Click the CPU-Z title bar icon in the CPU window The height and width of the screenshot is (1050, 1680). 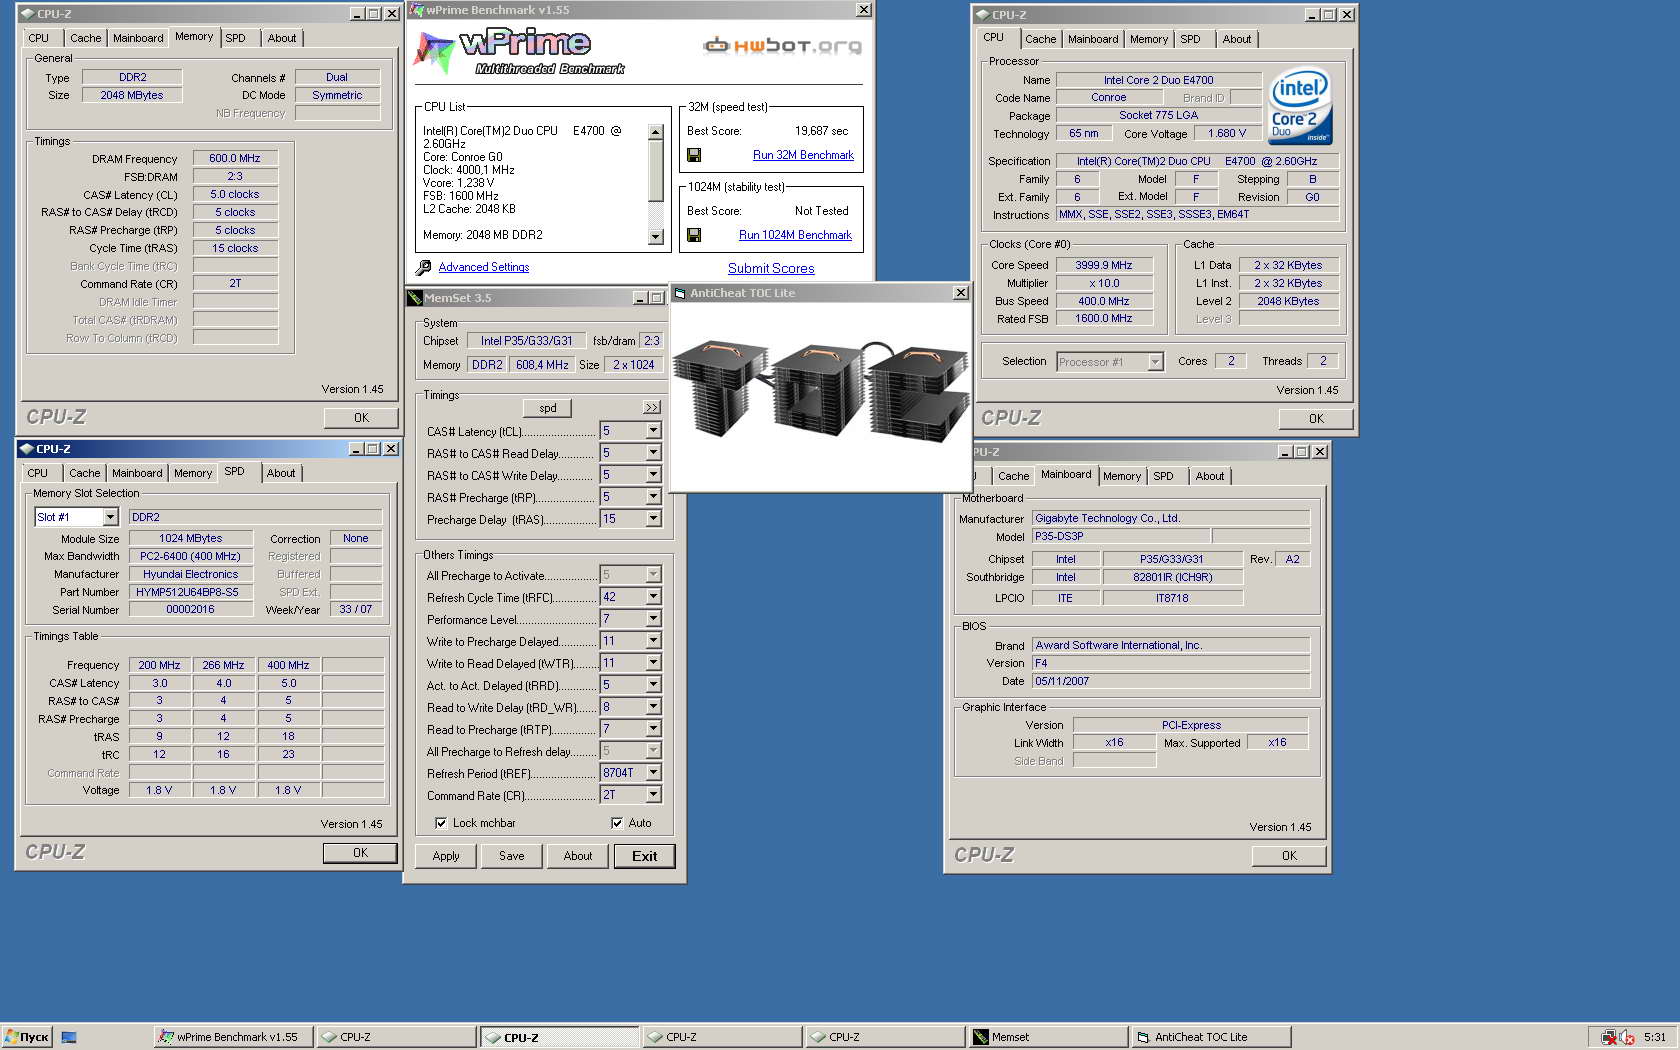[982, 15]
